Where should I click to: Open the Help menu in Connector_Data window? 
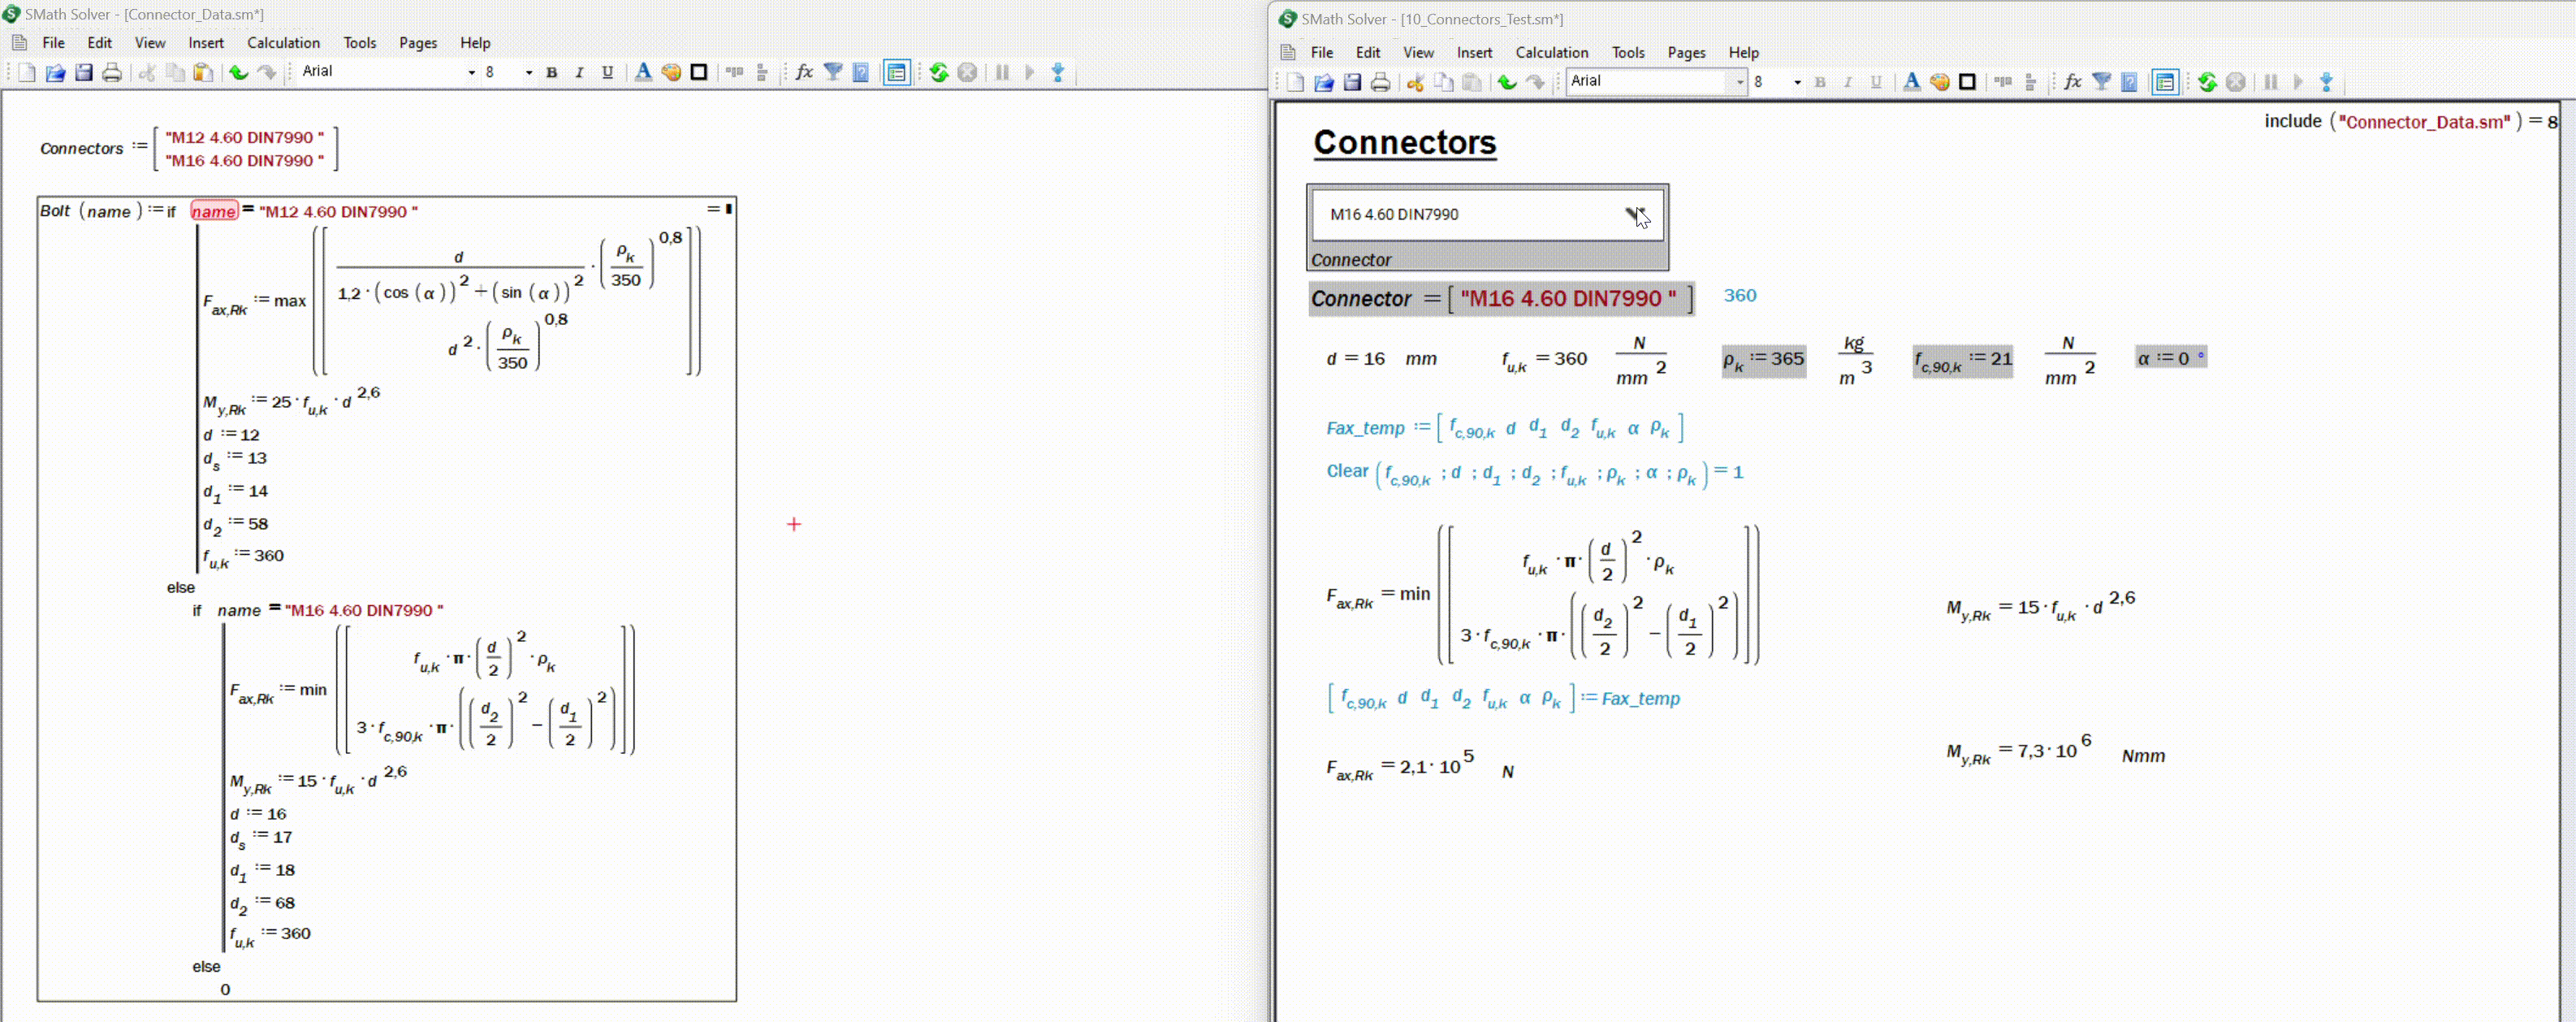coord(475,43)
